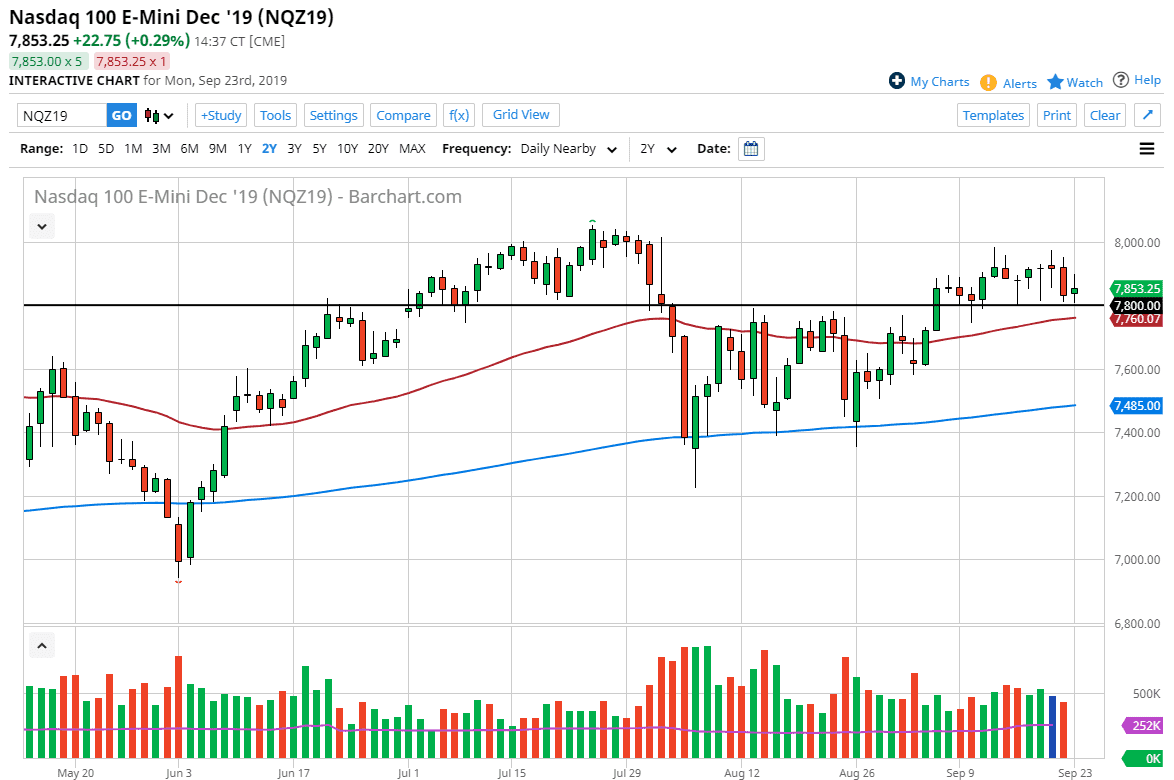Open the candlestick chart type selector
1174x780 pixels.
coord(159,115)
